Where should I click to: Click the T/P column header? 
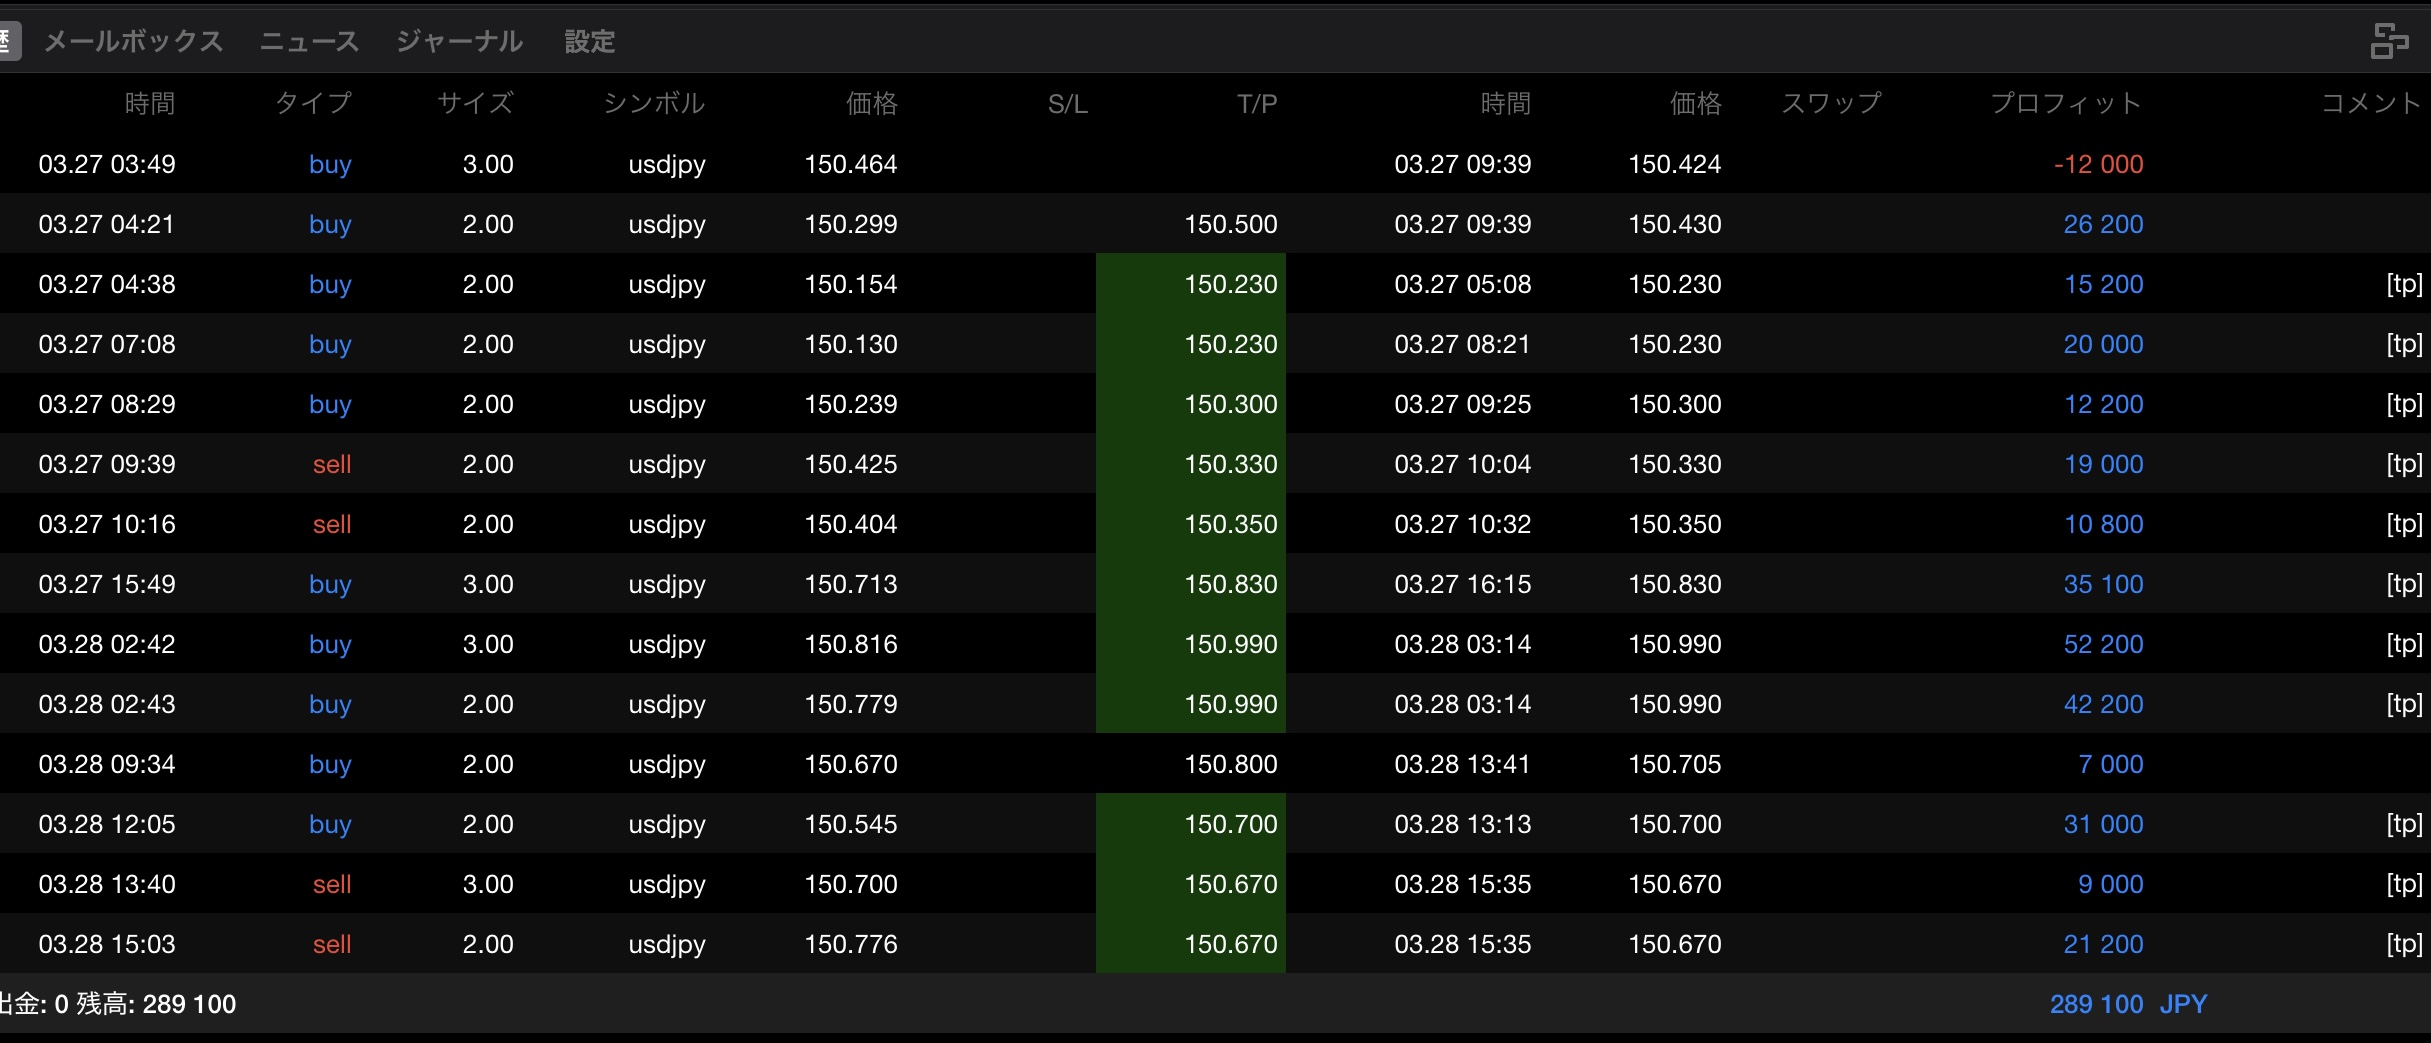pyautogui.click(x=1256, y=104)
